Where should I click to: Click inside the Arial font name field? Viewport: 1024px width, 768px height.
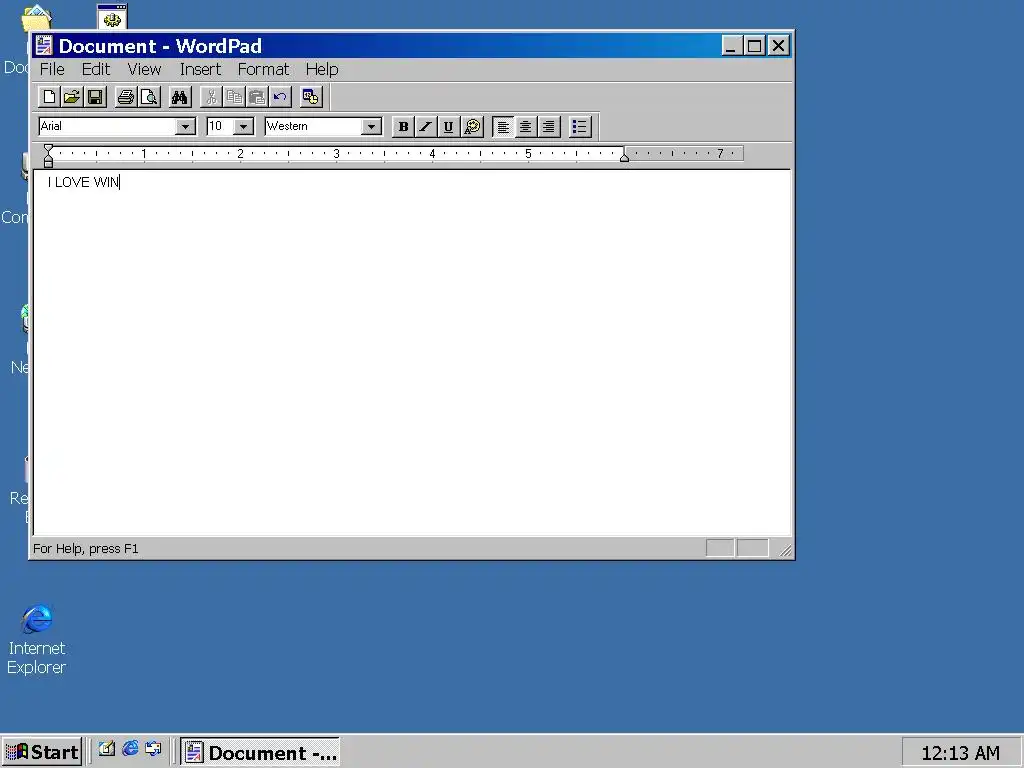[107, 127]
